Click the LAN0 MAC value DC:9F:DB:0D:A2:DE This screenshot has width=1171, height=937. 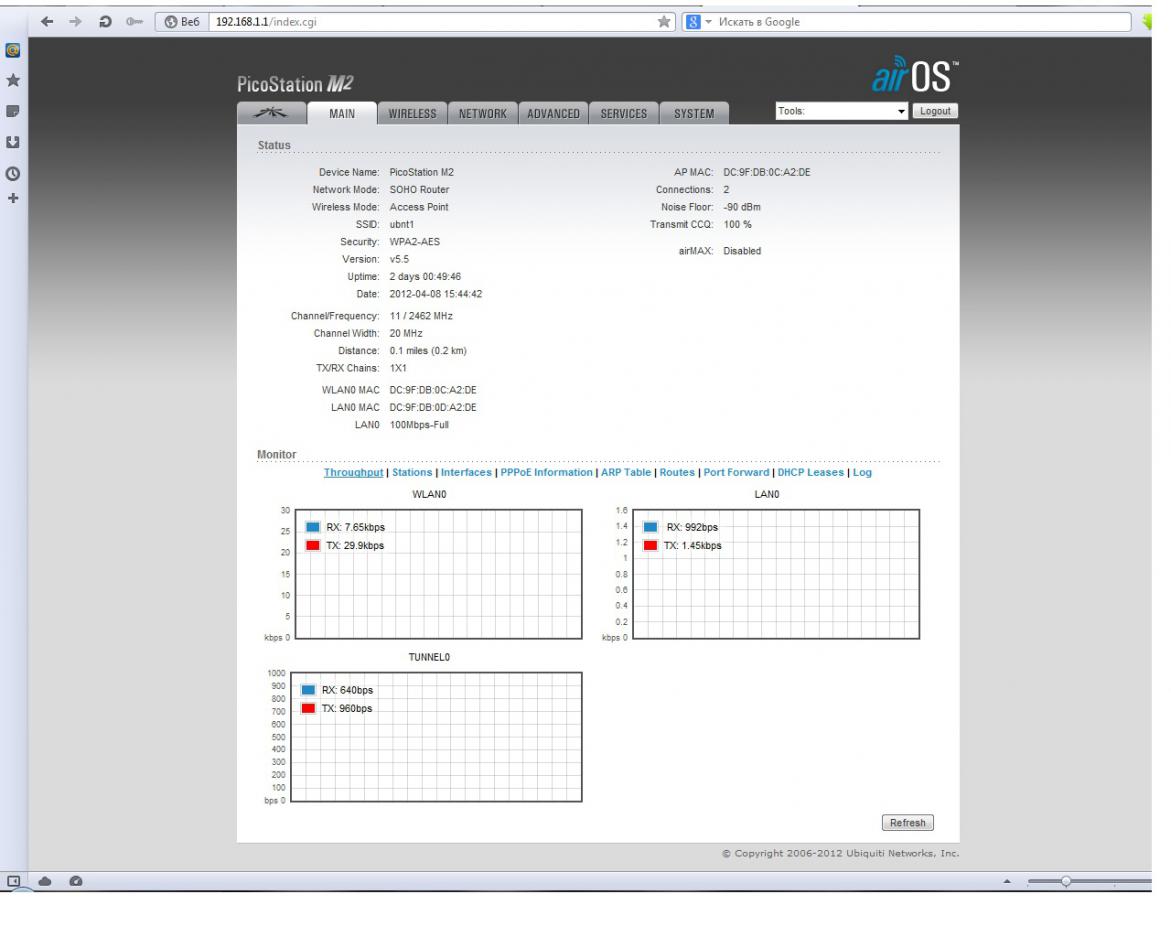[432, 408]
